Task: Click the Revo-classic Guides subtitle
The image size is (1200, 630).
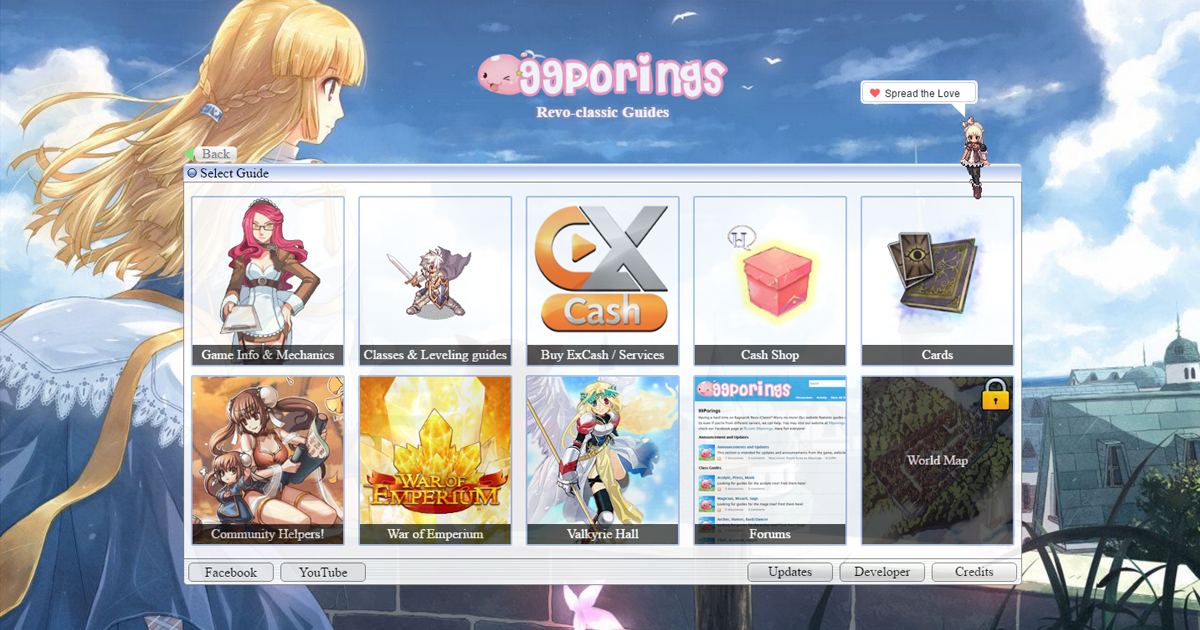Action: (603, 112)
